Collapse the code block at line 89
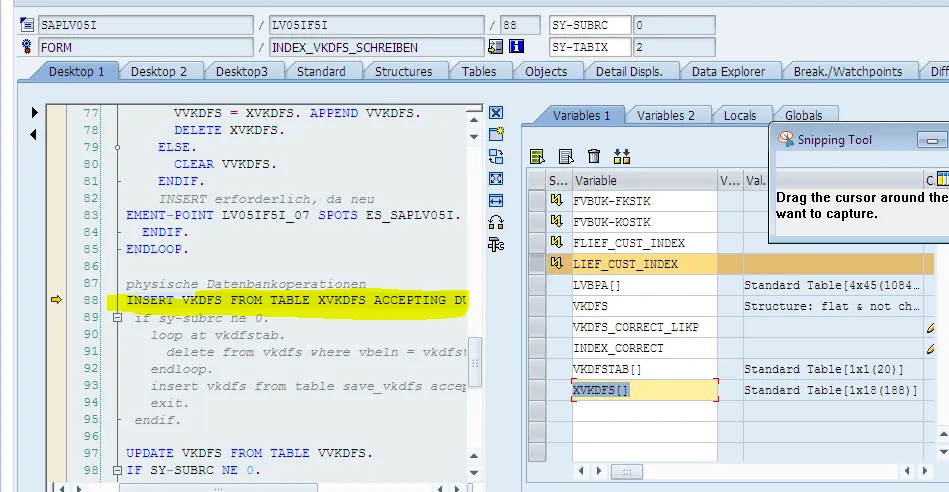949x492 pixels. point(118,318)
